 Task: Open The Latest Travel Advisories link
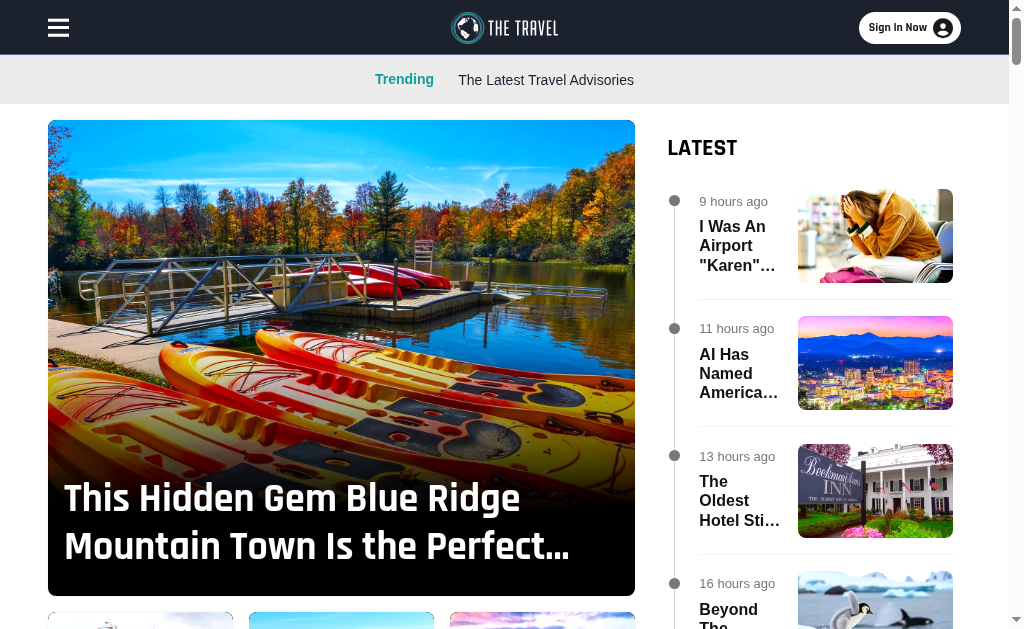pyautogui.click(x=546, y=80)
